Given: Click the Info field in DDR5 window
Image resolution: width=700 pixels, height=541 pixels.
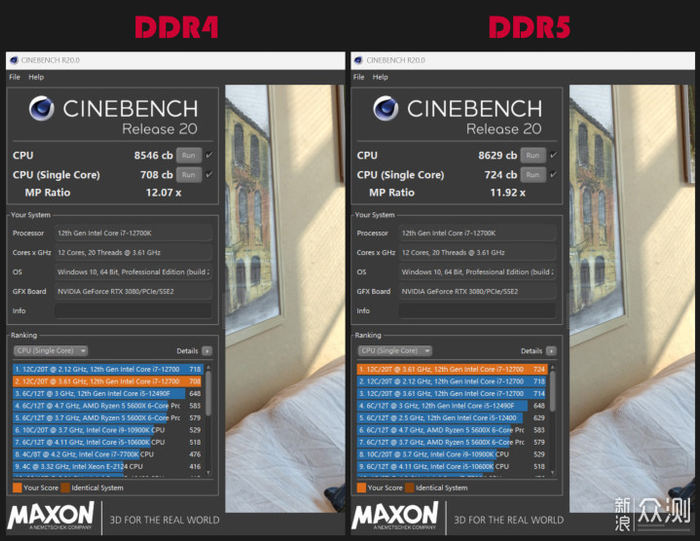Looking at the screenshot, I should point(477,311).
